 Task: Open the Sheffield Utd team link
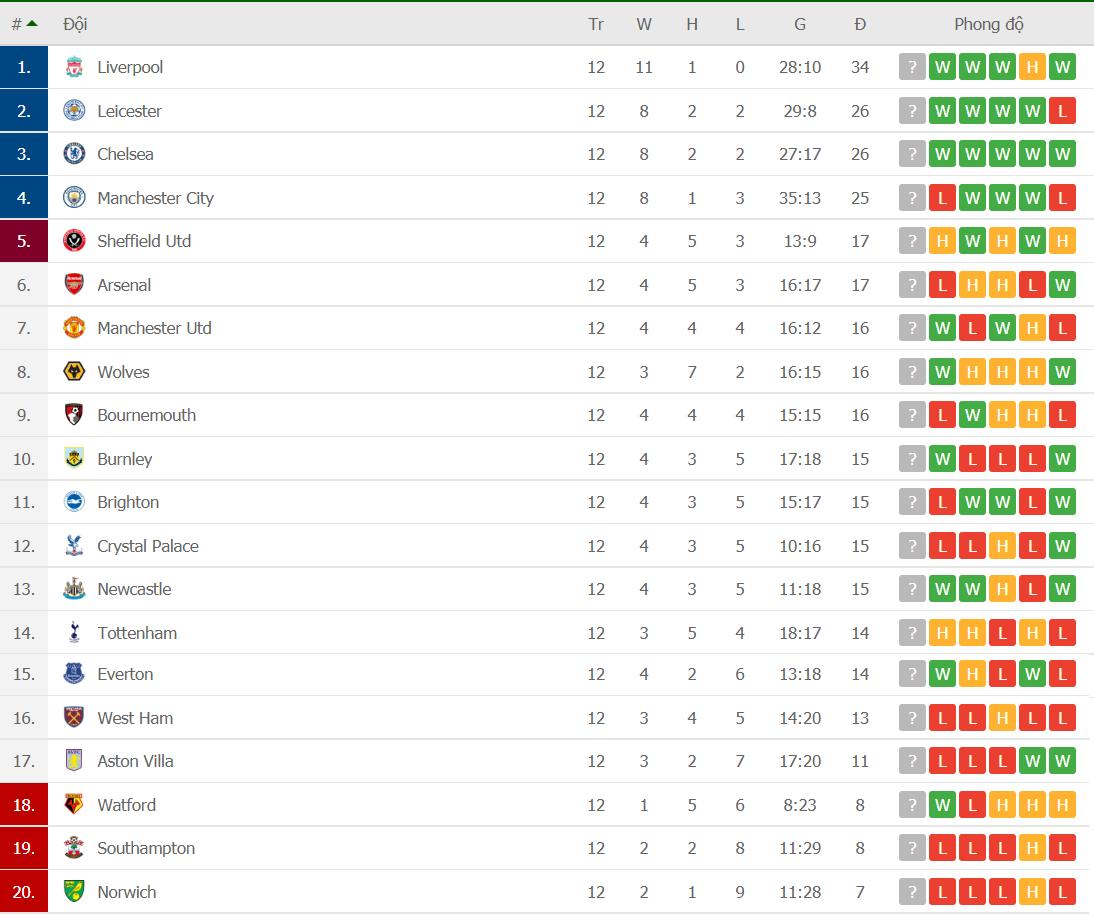pyautogui.click(x=144, y=241)
